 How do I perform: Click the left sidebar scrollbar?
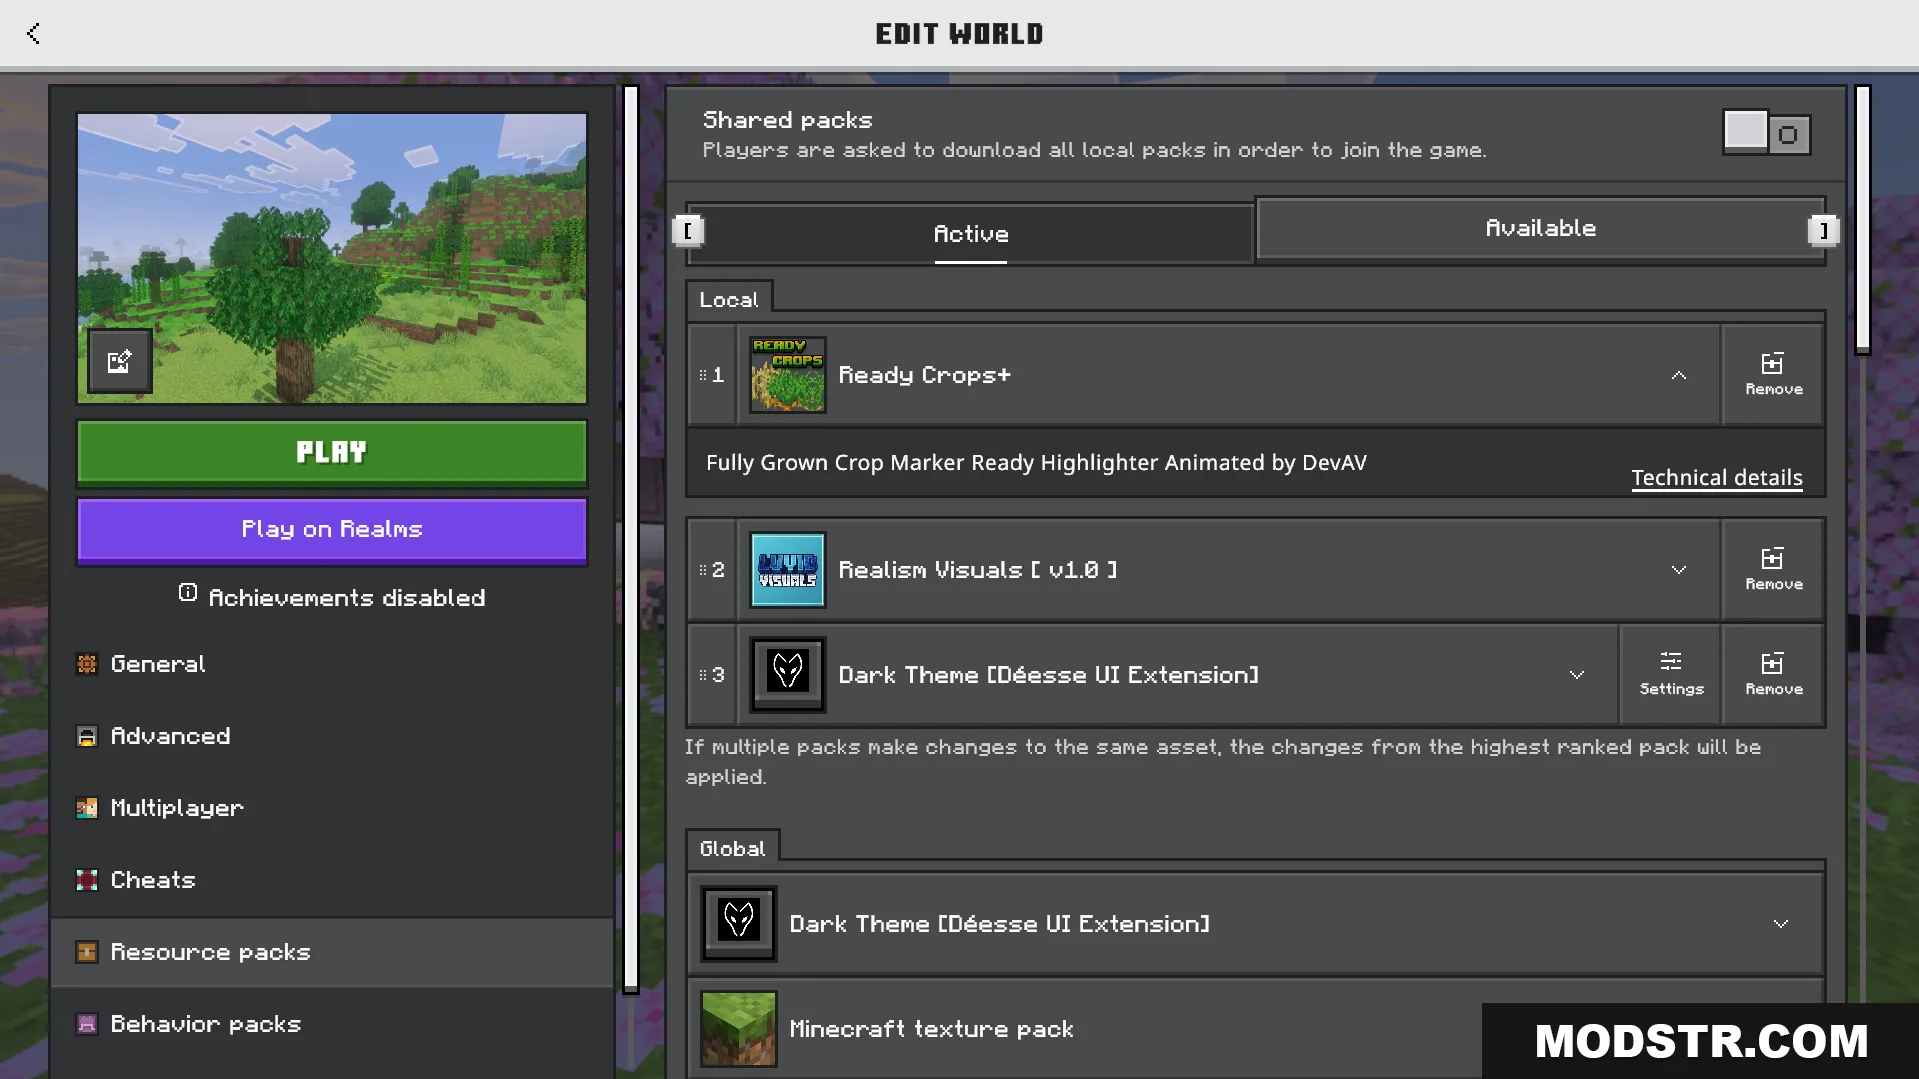pyautogui.click(x=631, y=539)
